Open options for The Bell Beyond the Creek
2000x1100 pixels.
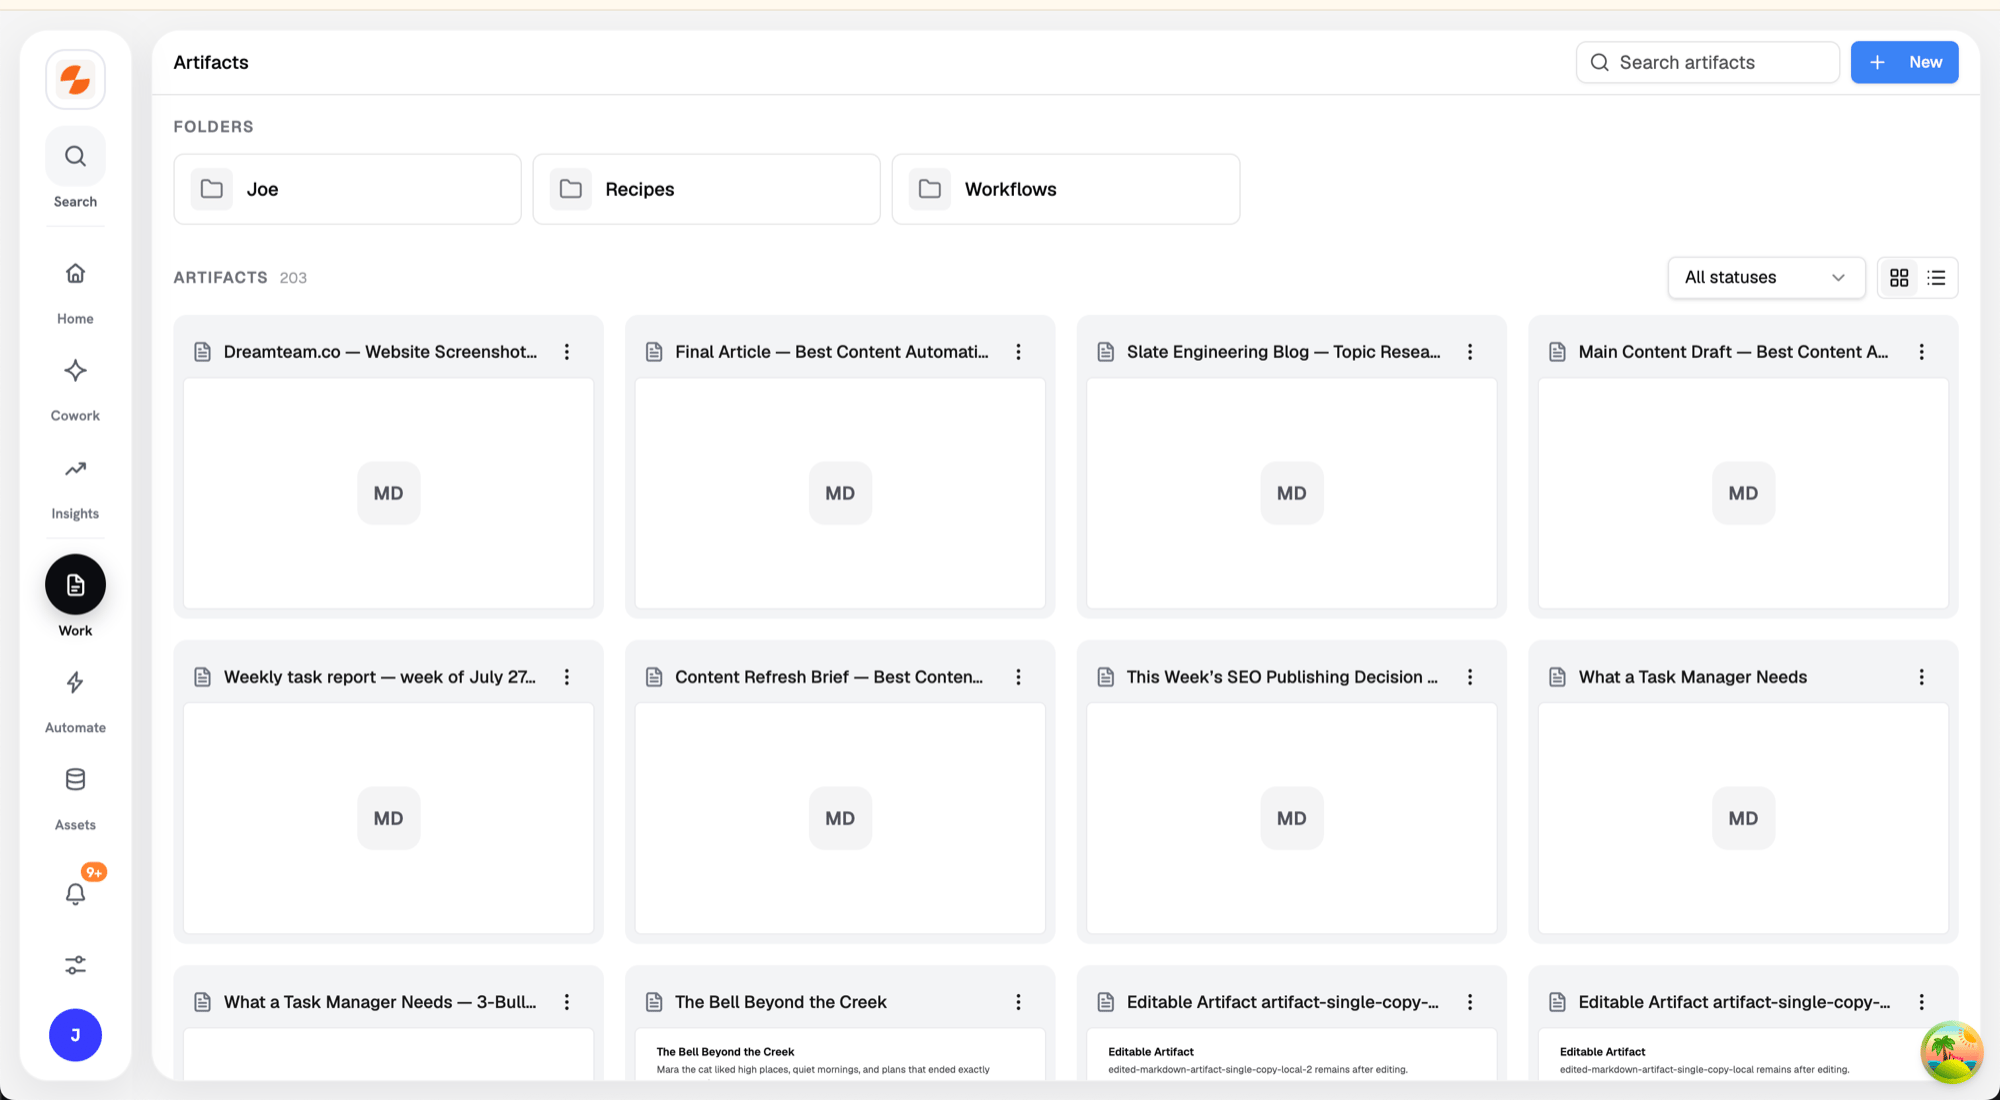(1018, 1002)
